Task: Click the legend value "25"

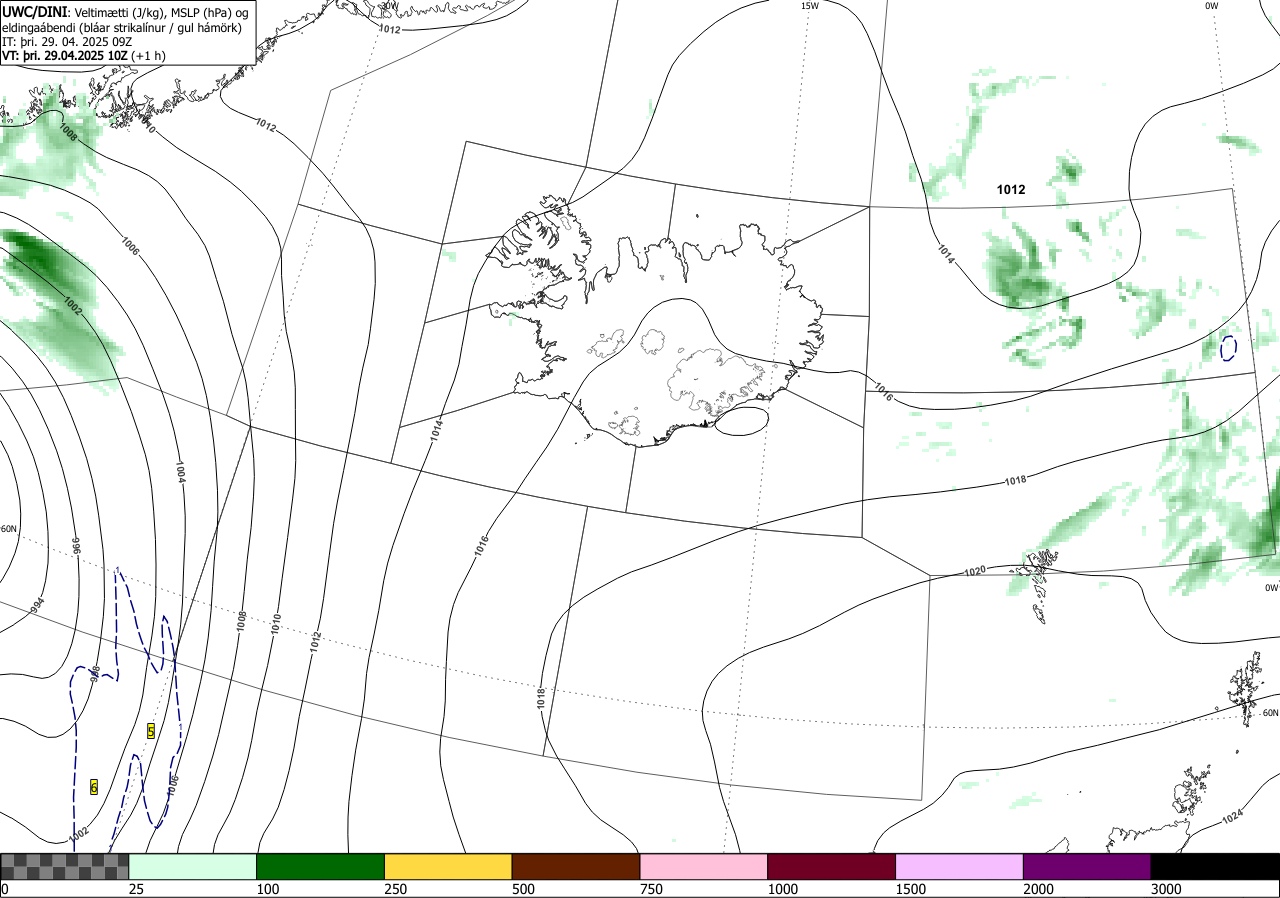Action: (137, 889)
